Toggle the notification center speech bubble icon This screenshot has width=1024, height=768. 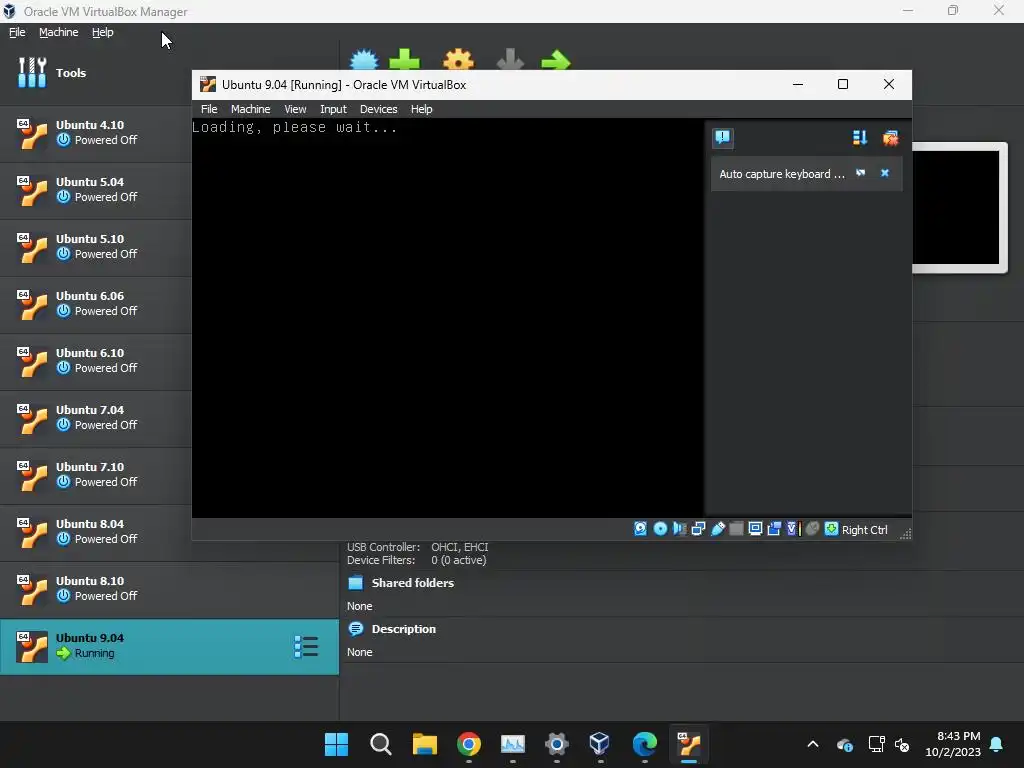click(722, 138)
